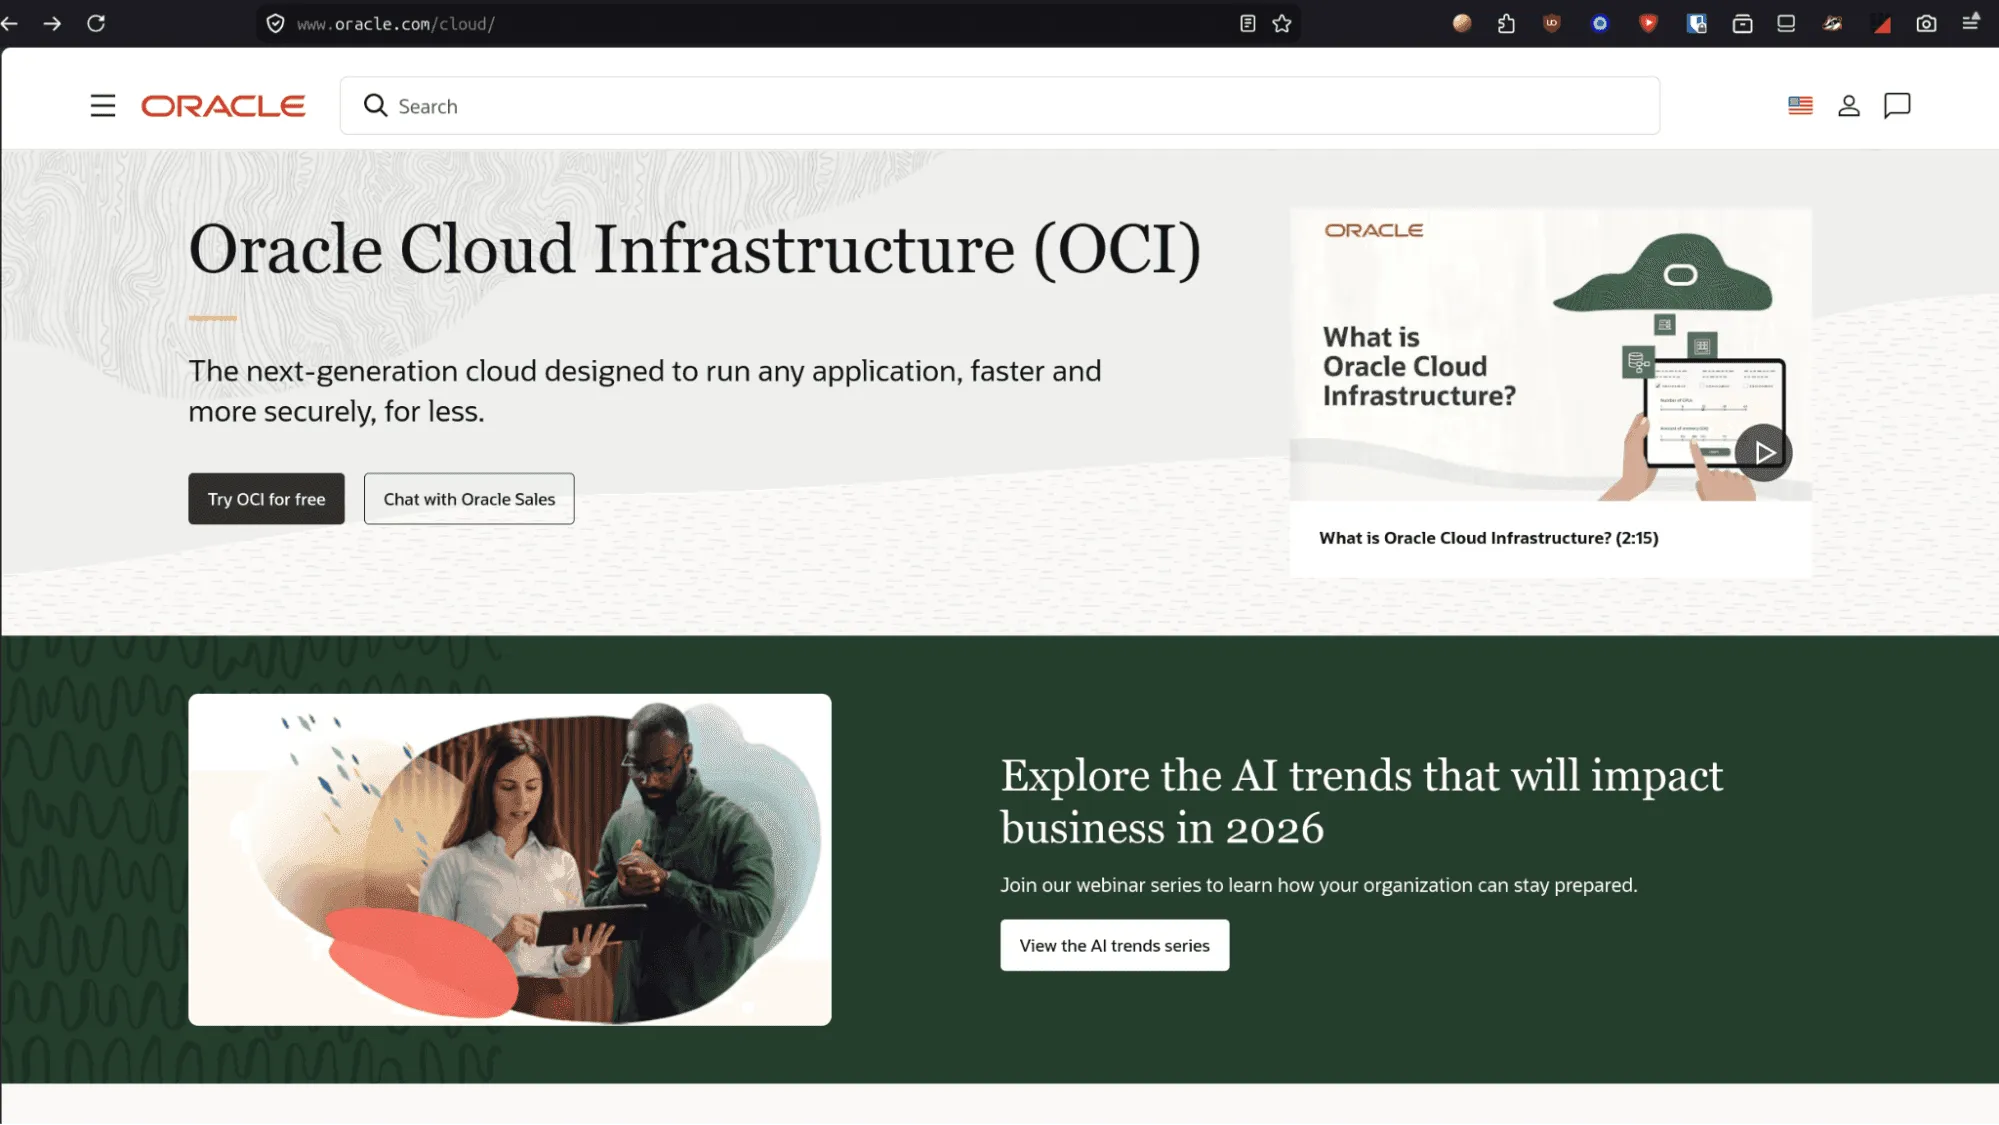Screen dimensions: 1999x1125
Task: Open the OCI video thumbnail with green cloud
Action: pyautogui.click(x=1550, y=354)
